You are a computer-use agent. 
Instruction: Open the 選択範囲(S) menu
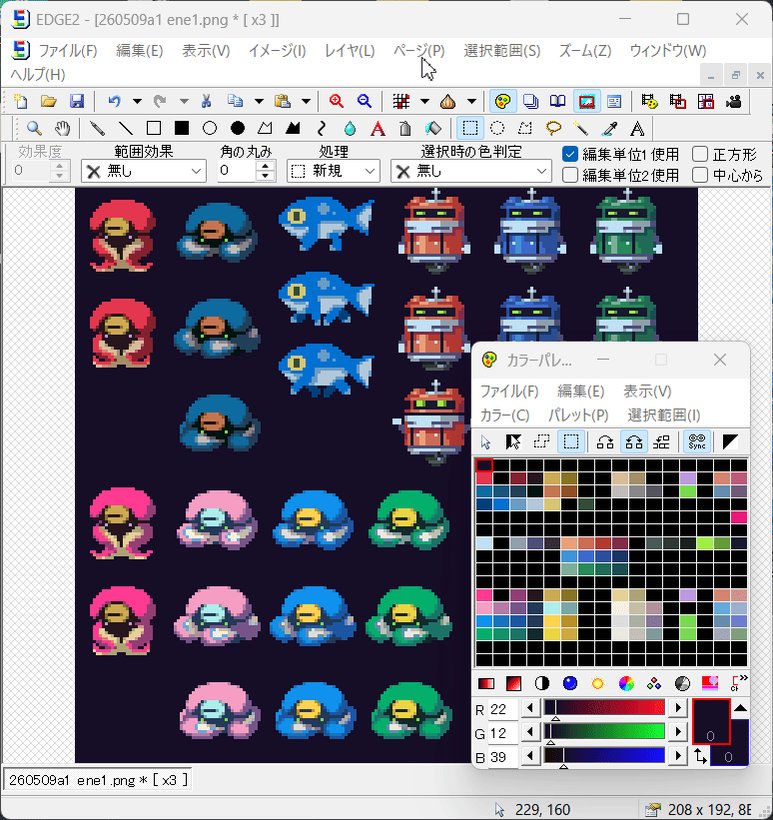502,51
